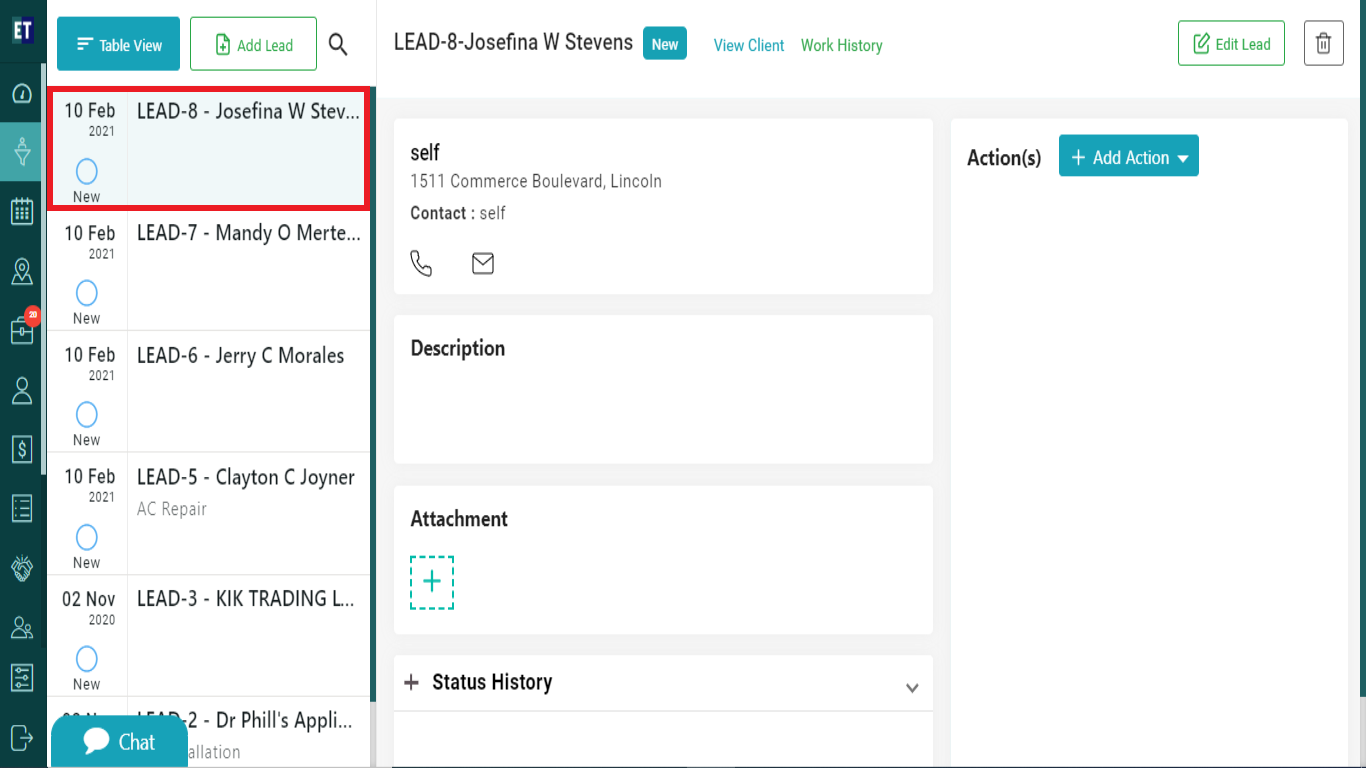Click the address 1511 Commerce Boulevard, Lincoln
This screenshot has height=768, width=1366.
[x=536, y=181]
